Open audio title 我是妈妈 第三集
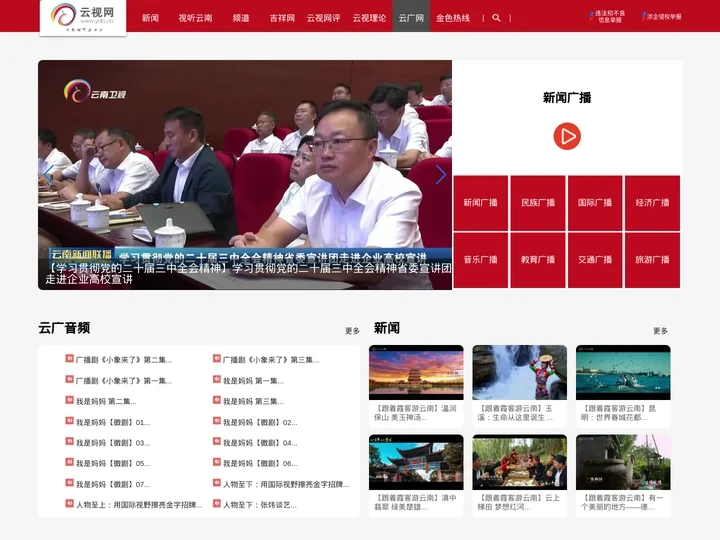The height and width of the screenshot is (540, 720). pos(253,402)
